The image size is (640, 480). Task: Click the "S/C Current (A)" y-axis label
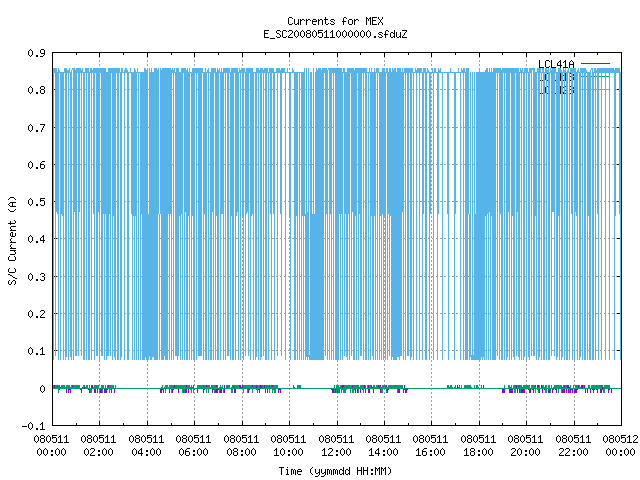click(13, 240)
